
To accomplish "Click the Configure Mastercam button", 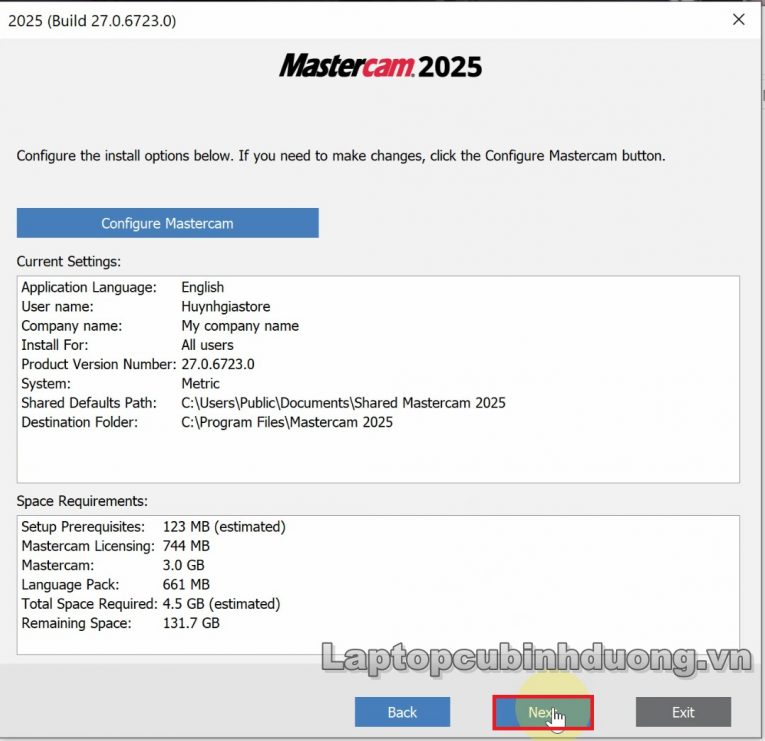I will [167, 223].
